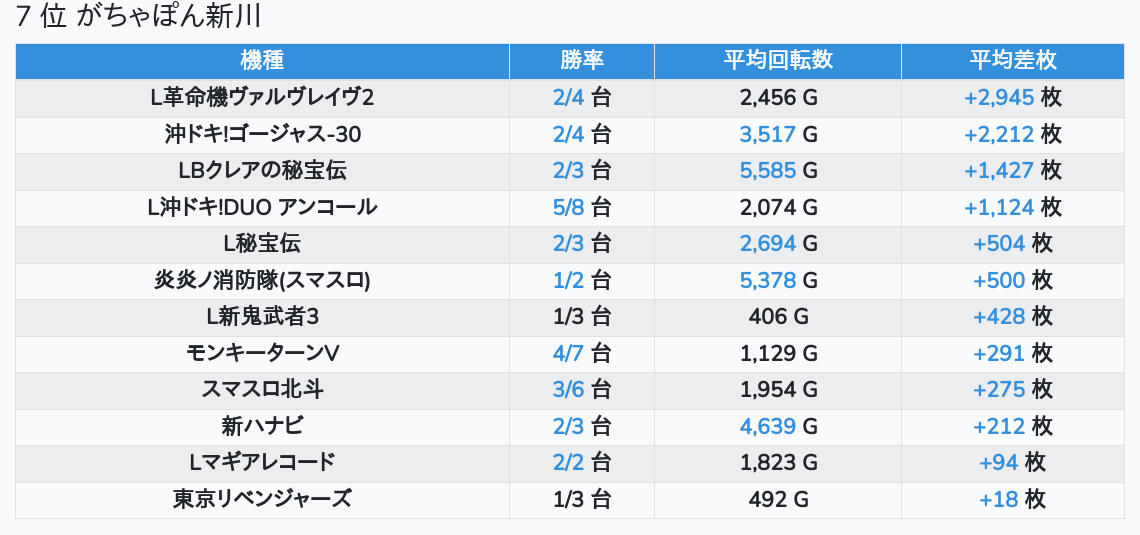1140x535 pixels.
Task: Click the L新鬼武者3 machine name
Action: [262, 317]
